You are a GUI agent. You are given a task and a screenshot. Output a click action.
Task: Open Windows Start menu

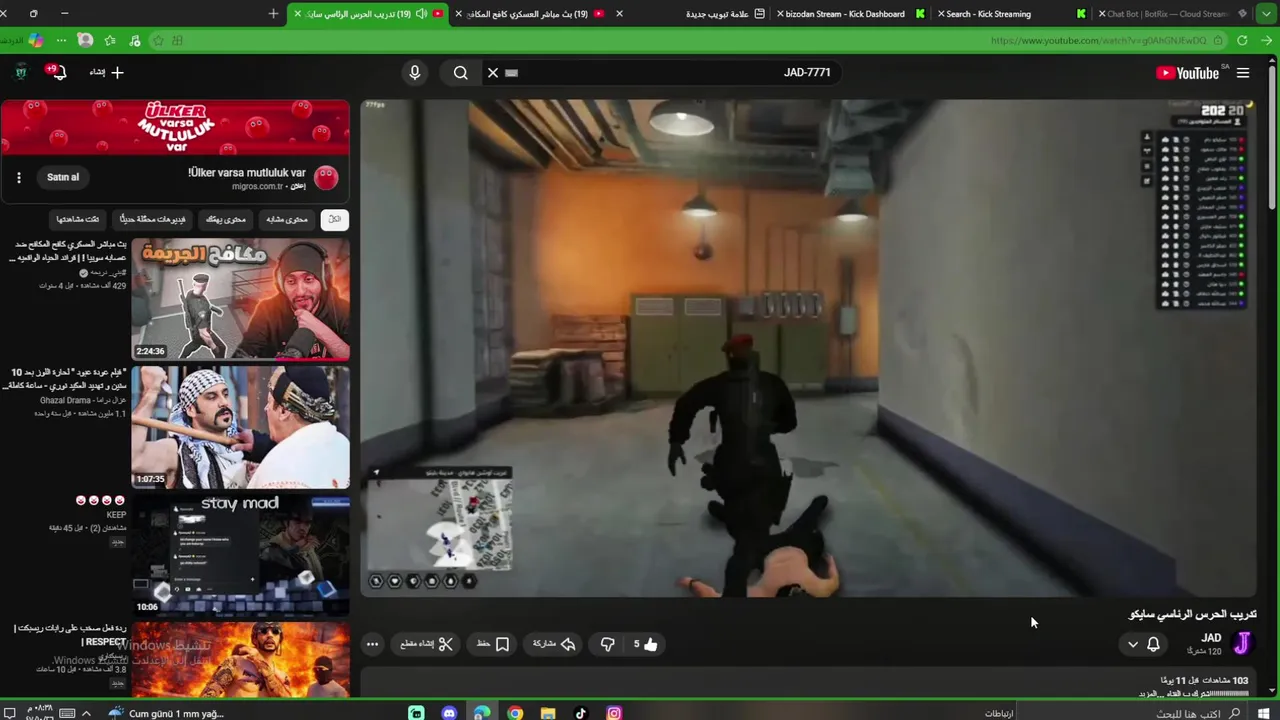pyautogui.click(x=1264, y=713)
